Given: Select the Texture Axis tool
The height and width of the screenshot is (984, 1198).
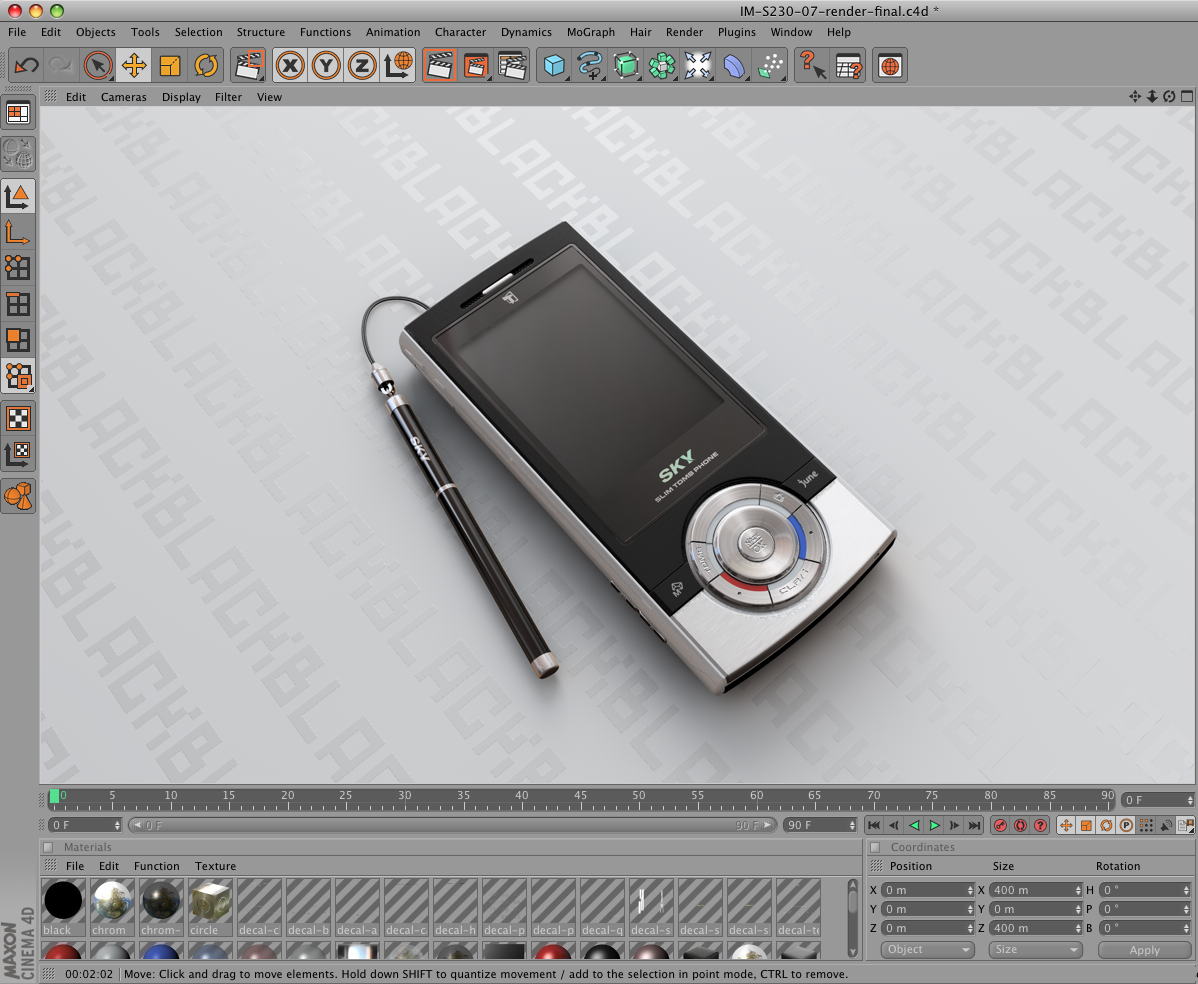Looking at the screenshot, I should [18, 454].
